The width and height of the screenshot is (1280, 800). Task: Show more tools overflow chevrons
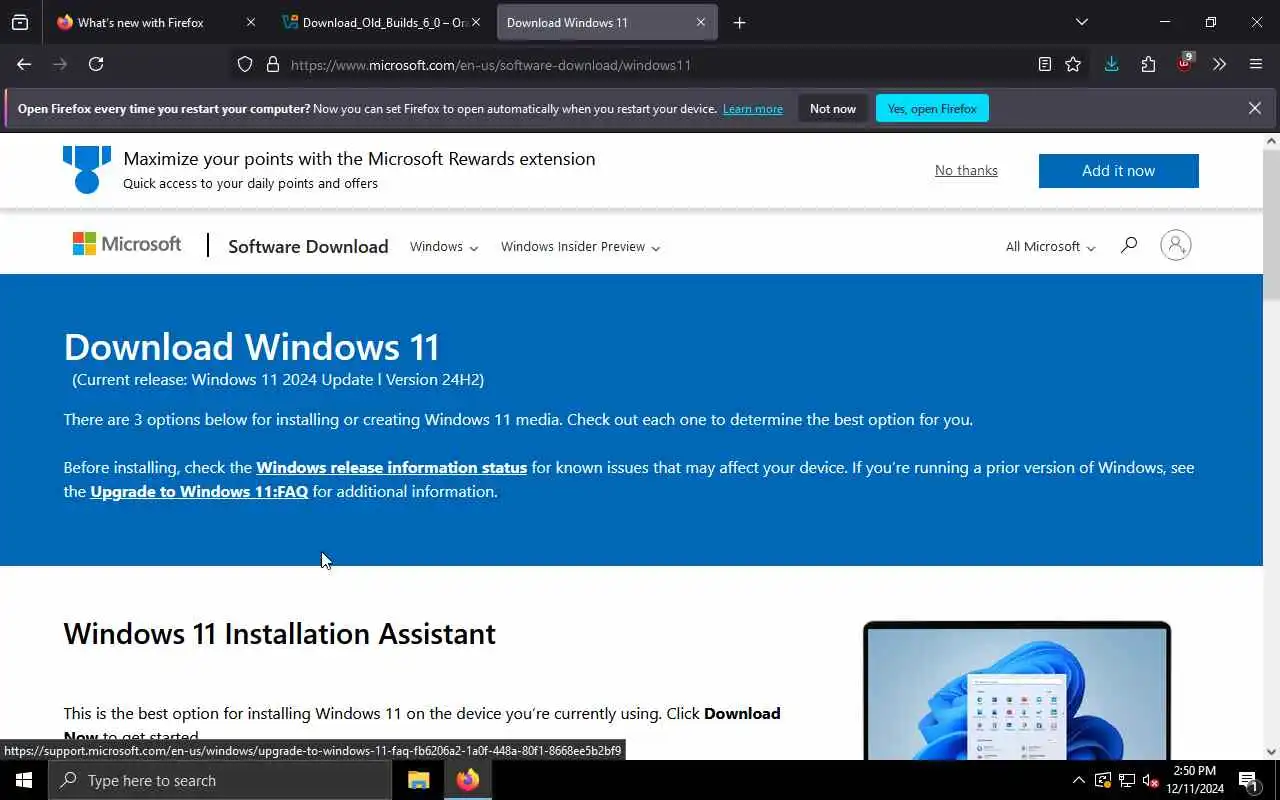[1219, 64]
